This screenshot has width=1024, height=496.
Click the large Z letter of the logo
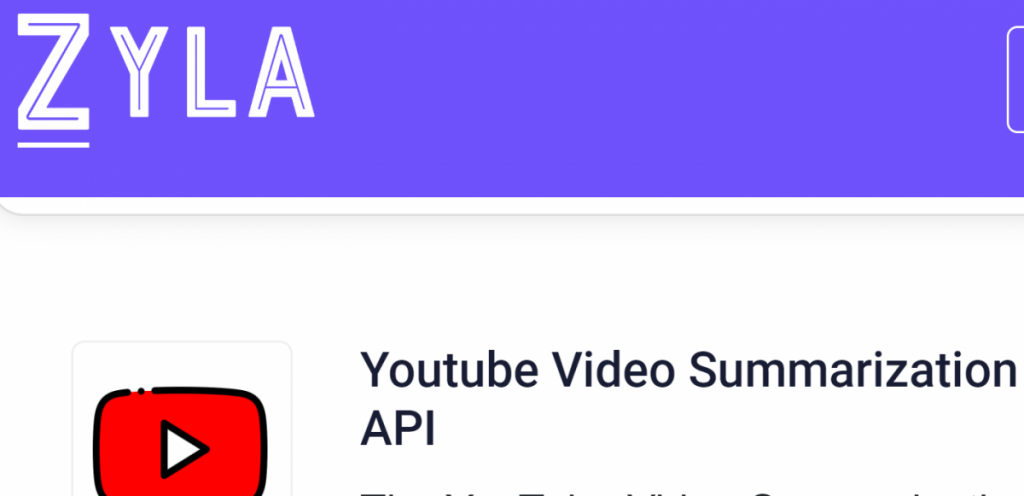coord(54,72)
